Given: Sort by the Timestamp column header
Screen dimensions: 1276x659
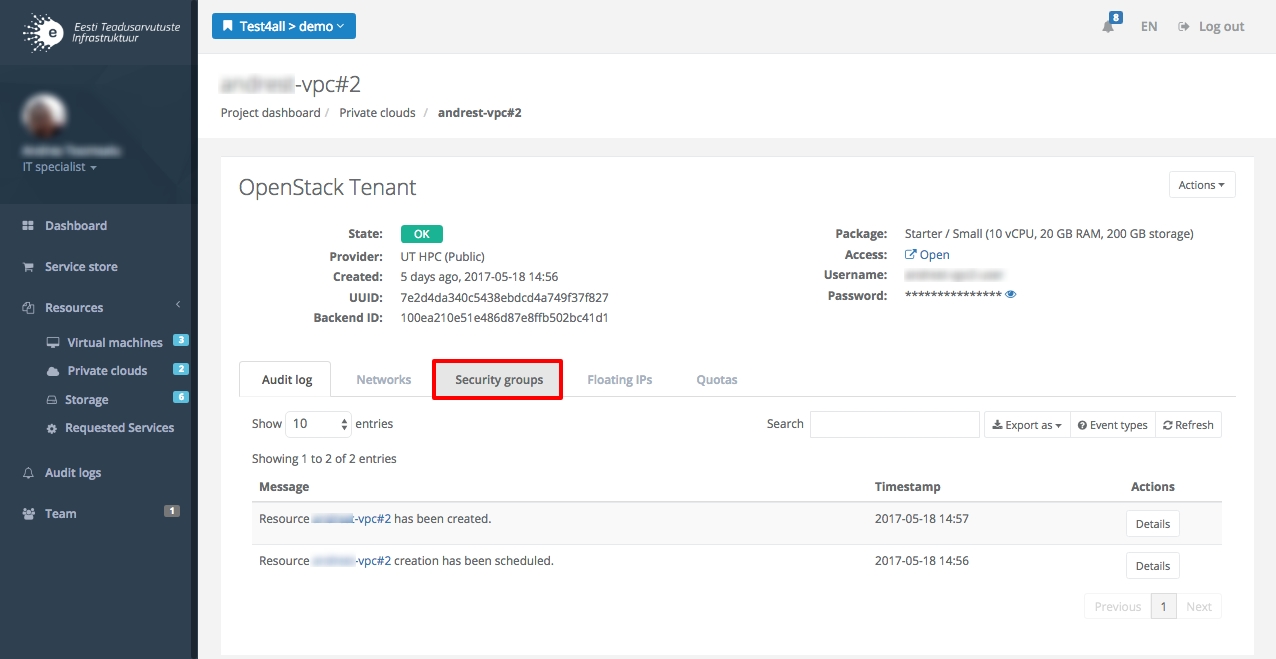Looking at the screenshot, I should coord(908,487).
